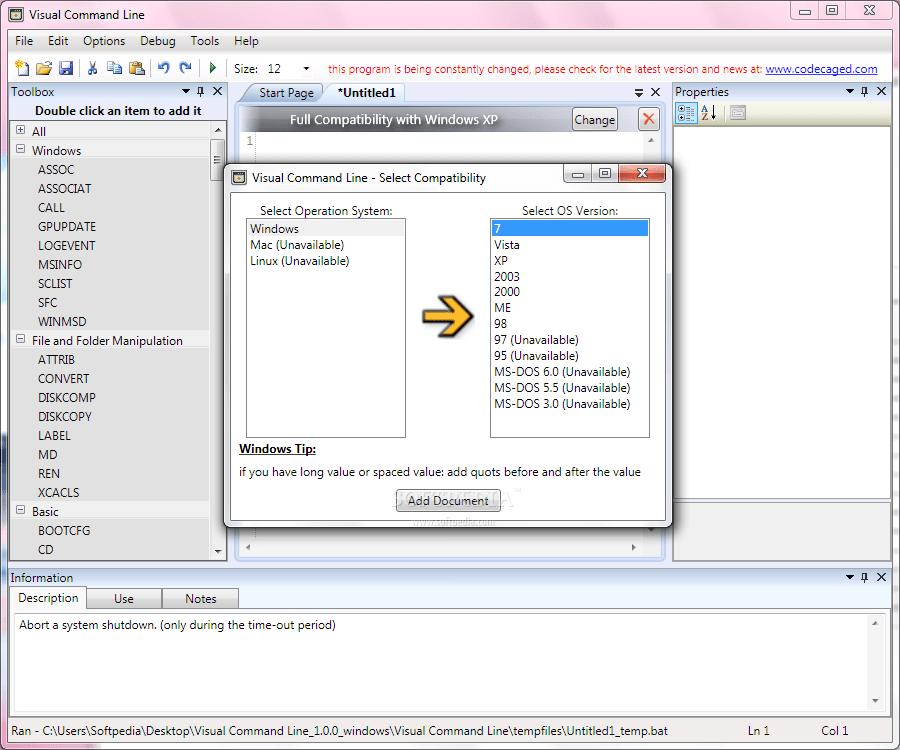Open the Help menu
Viewport: 900px width, 750px height.
pyautogui.click(x=246, y=41)
